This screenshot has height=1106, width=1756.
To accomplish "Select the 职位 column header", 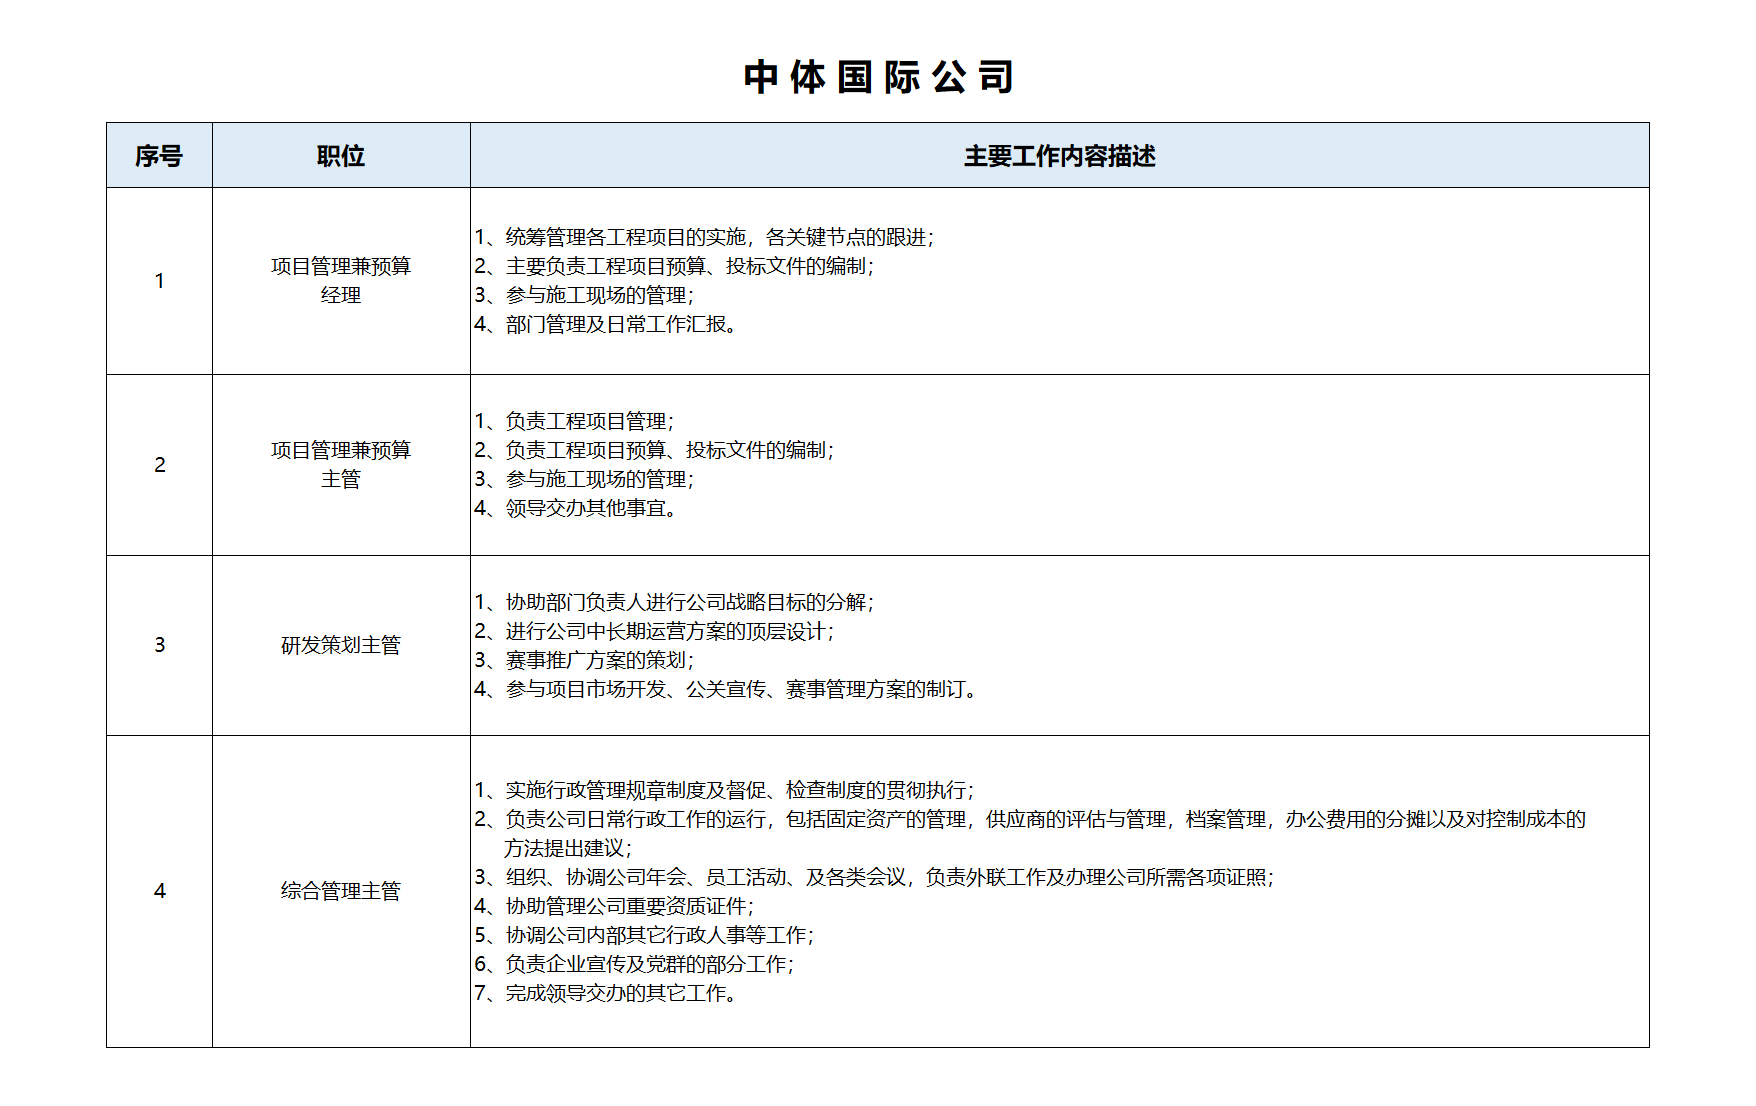I will [341, 156].
